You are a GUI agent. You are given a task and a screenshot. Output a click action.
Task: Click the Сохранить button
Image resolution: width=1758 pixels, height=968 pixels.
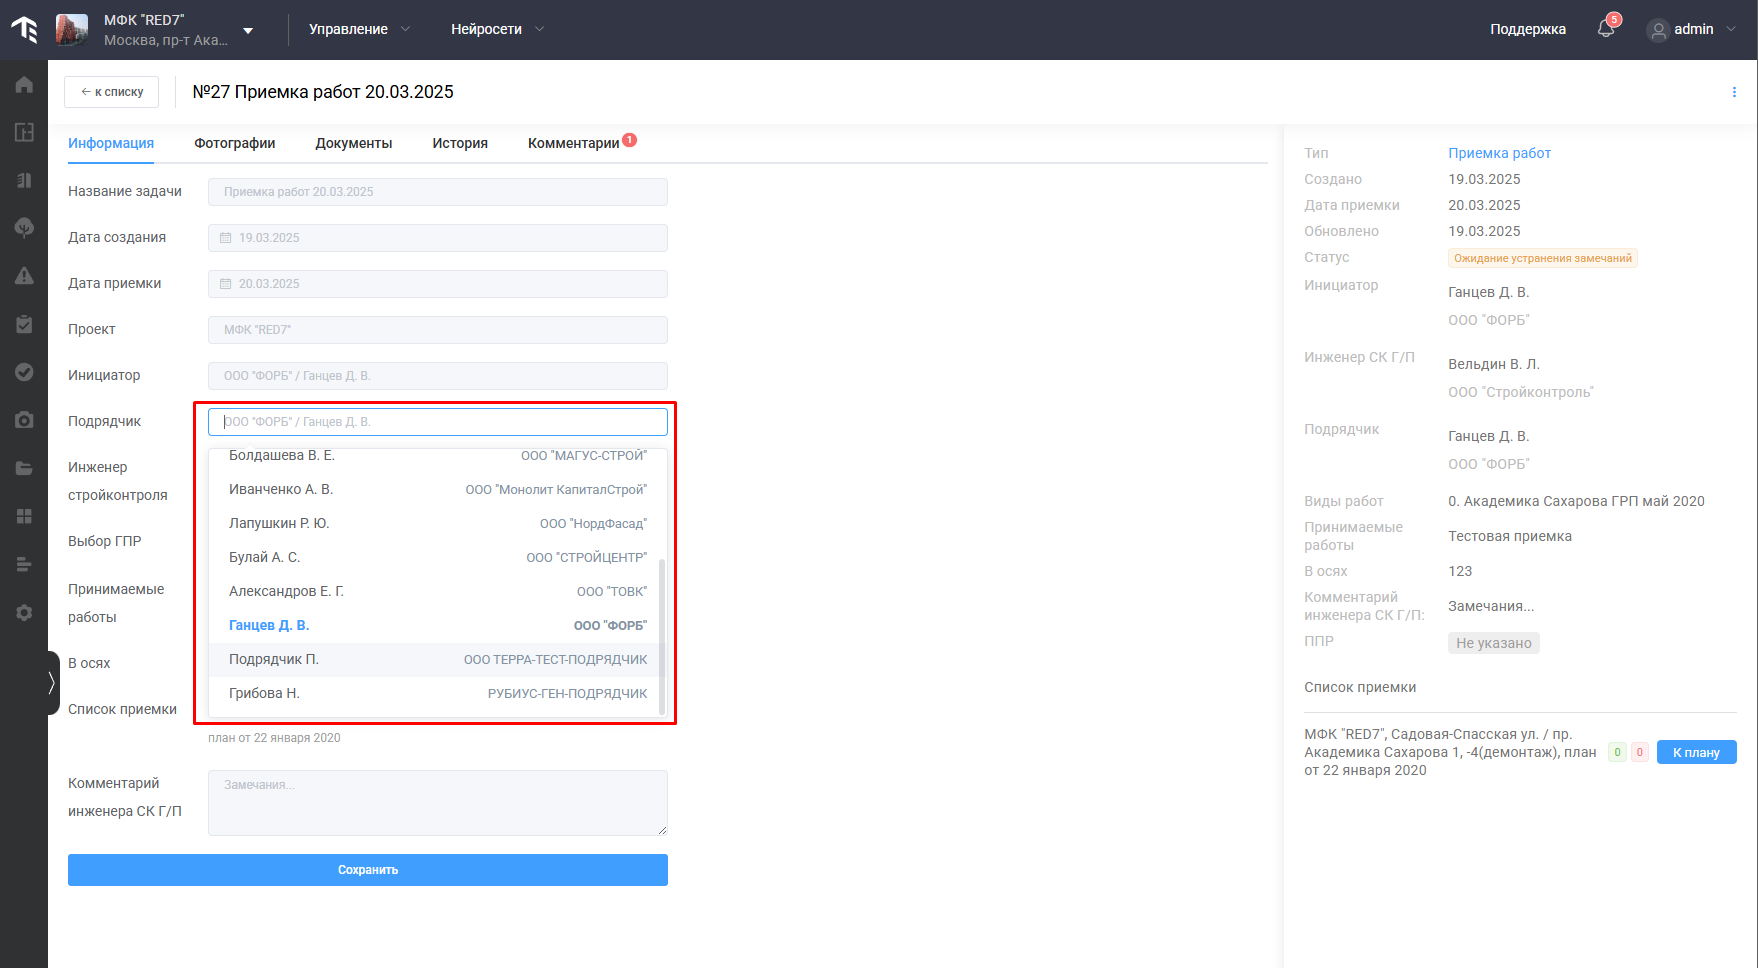[x=368, y=870]
